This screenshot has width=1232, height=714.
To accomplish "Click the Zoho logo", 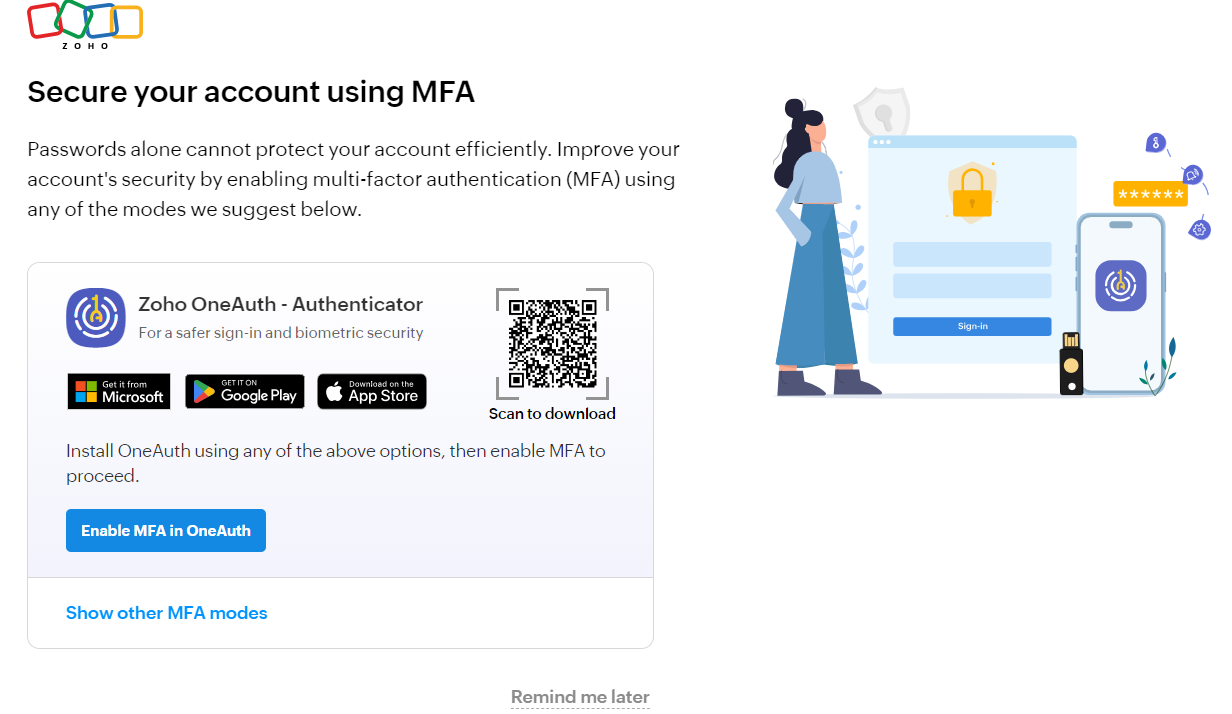I will point(85,26).
